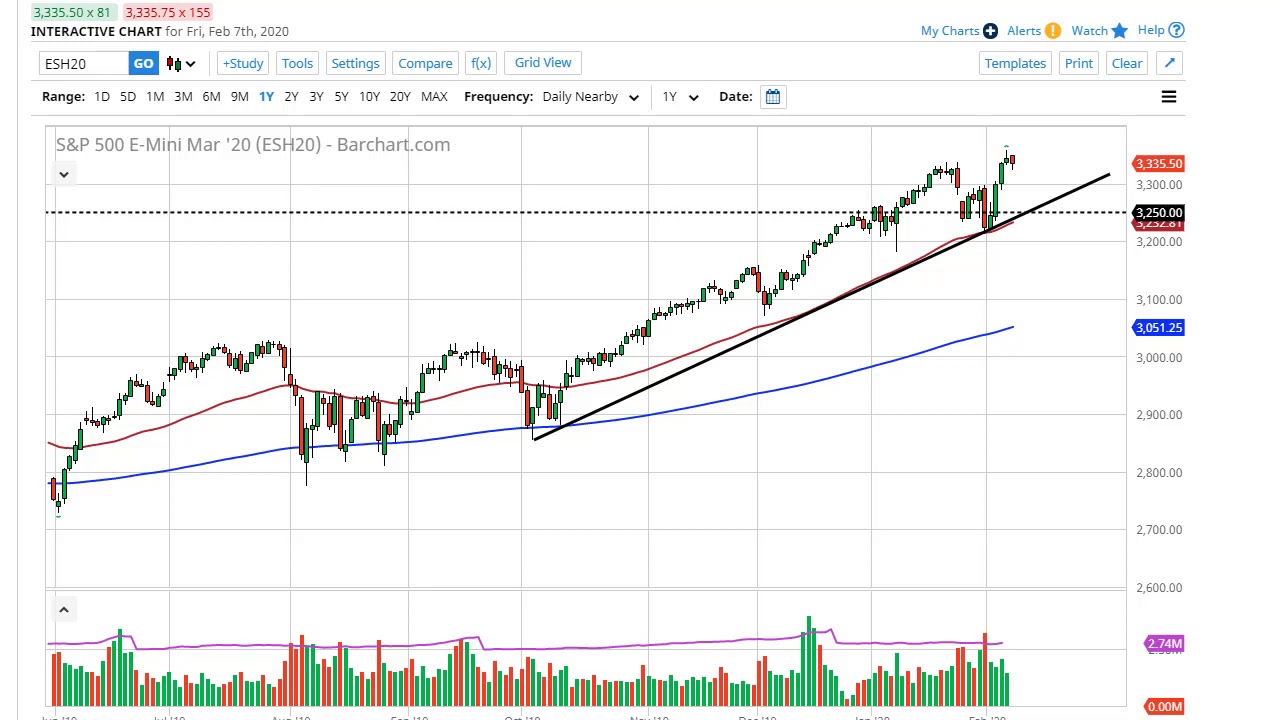This screenshot has height=720, width=1280.
Task: Click the Alerts exclamation icon
Action: [1053, 31]
